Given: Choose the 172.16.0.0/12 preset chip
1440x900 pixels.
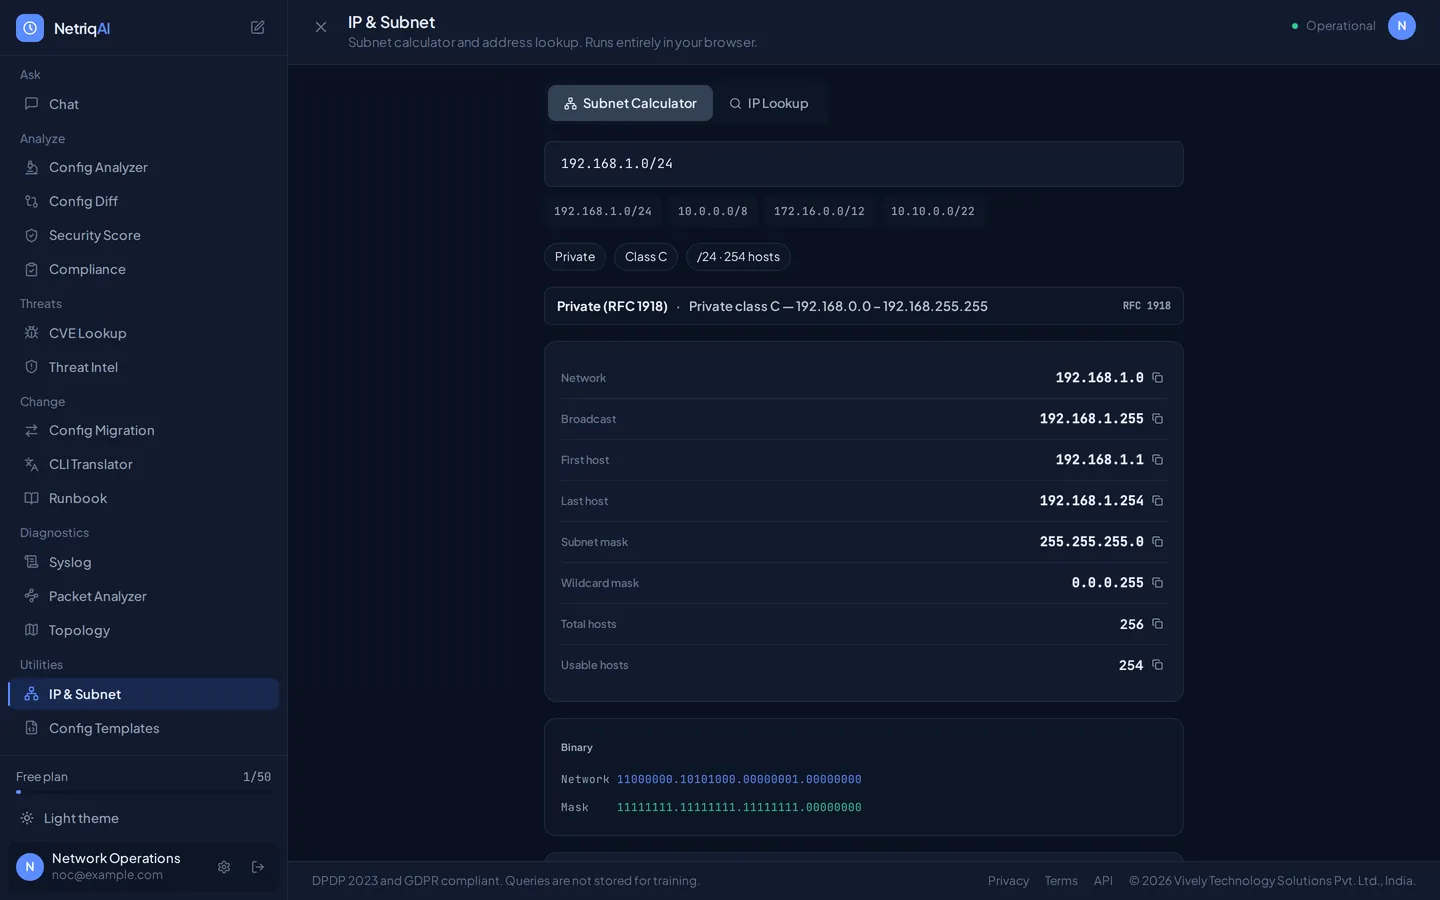Looking at the screenshot, I should [819, 211].
